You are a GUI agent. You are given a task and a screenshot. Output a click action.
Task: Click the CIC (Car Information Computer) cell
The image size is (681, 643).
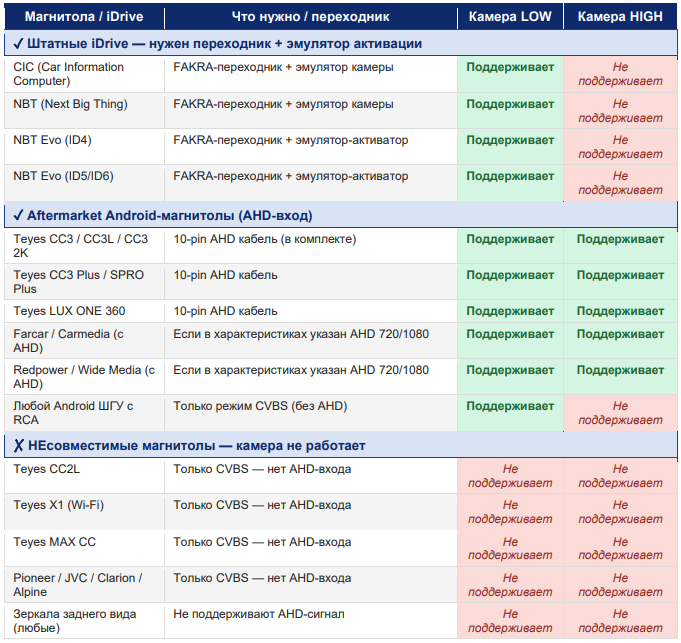point(84,74)
